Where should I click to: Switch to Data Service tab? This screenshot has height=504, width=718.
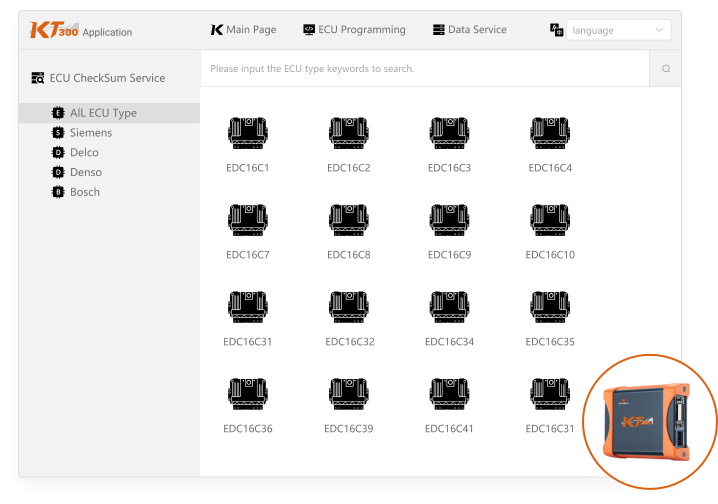point(469,30)
